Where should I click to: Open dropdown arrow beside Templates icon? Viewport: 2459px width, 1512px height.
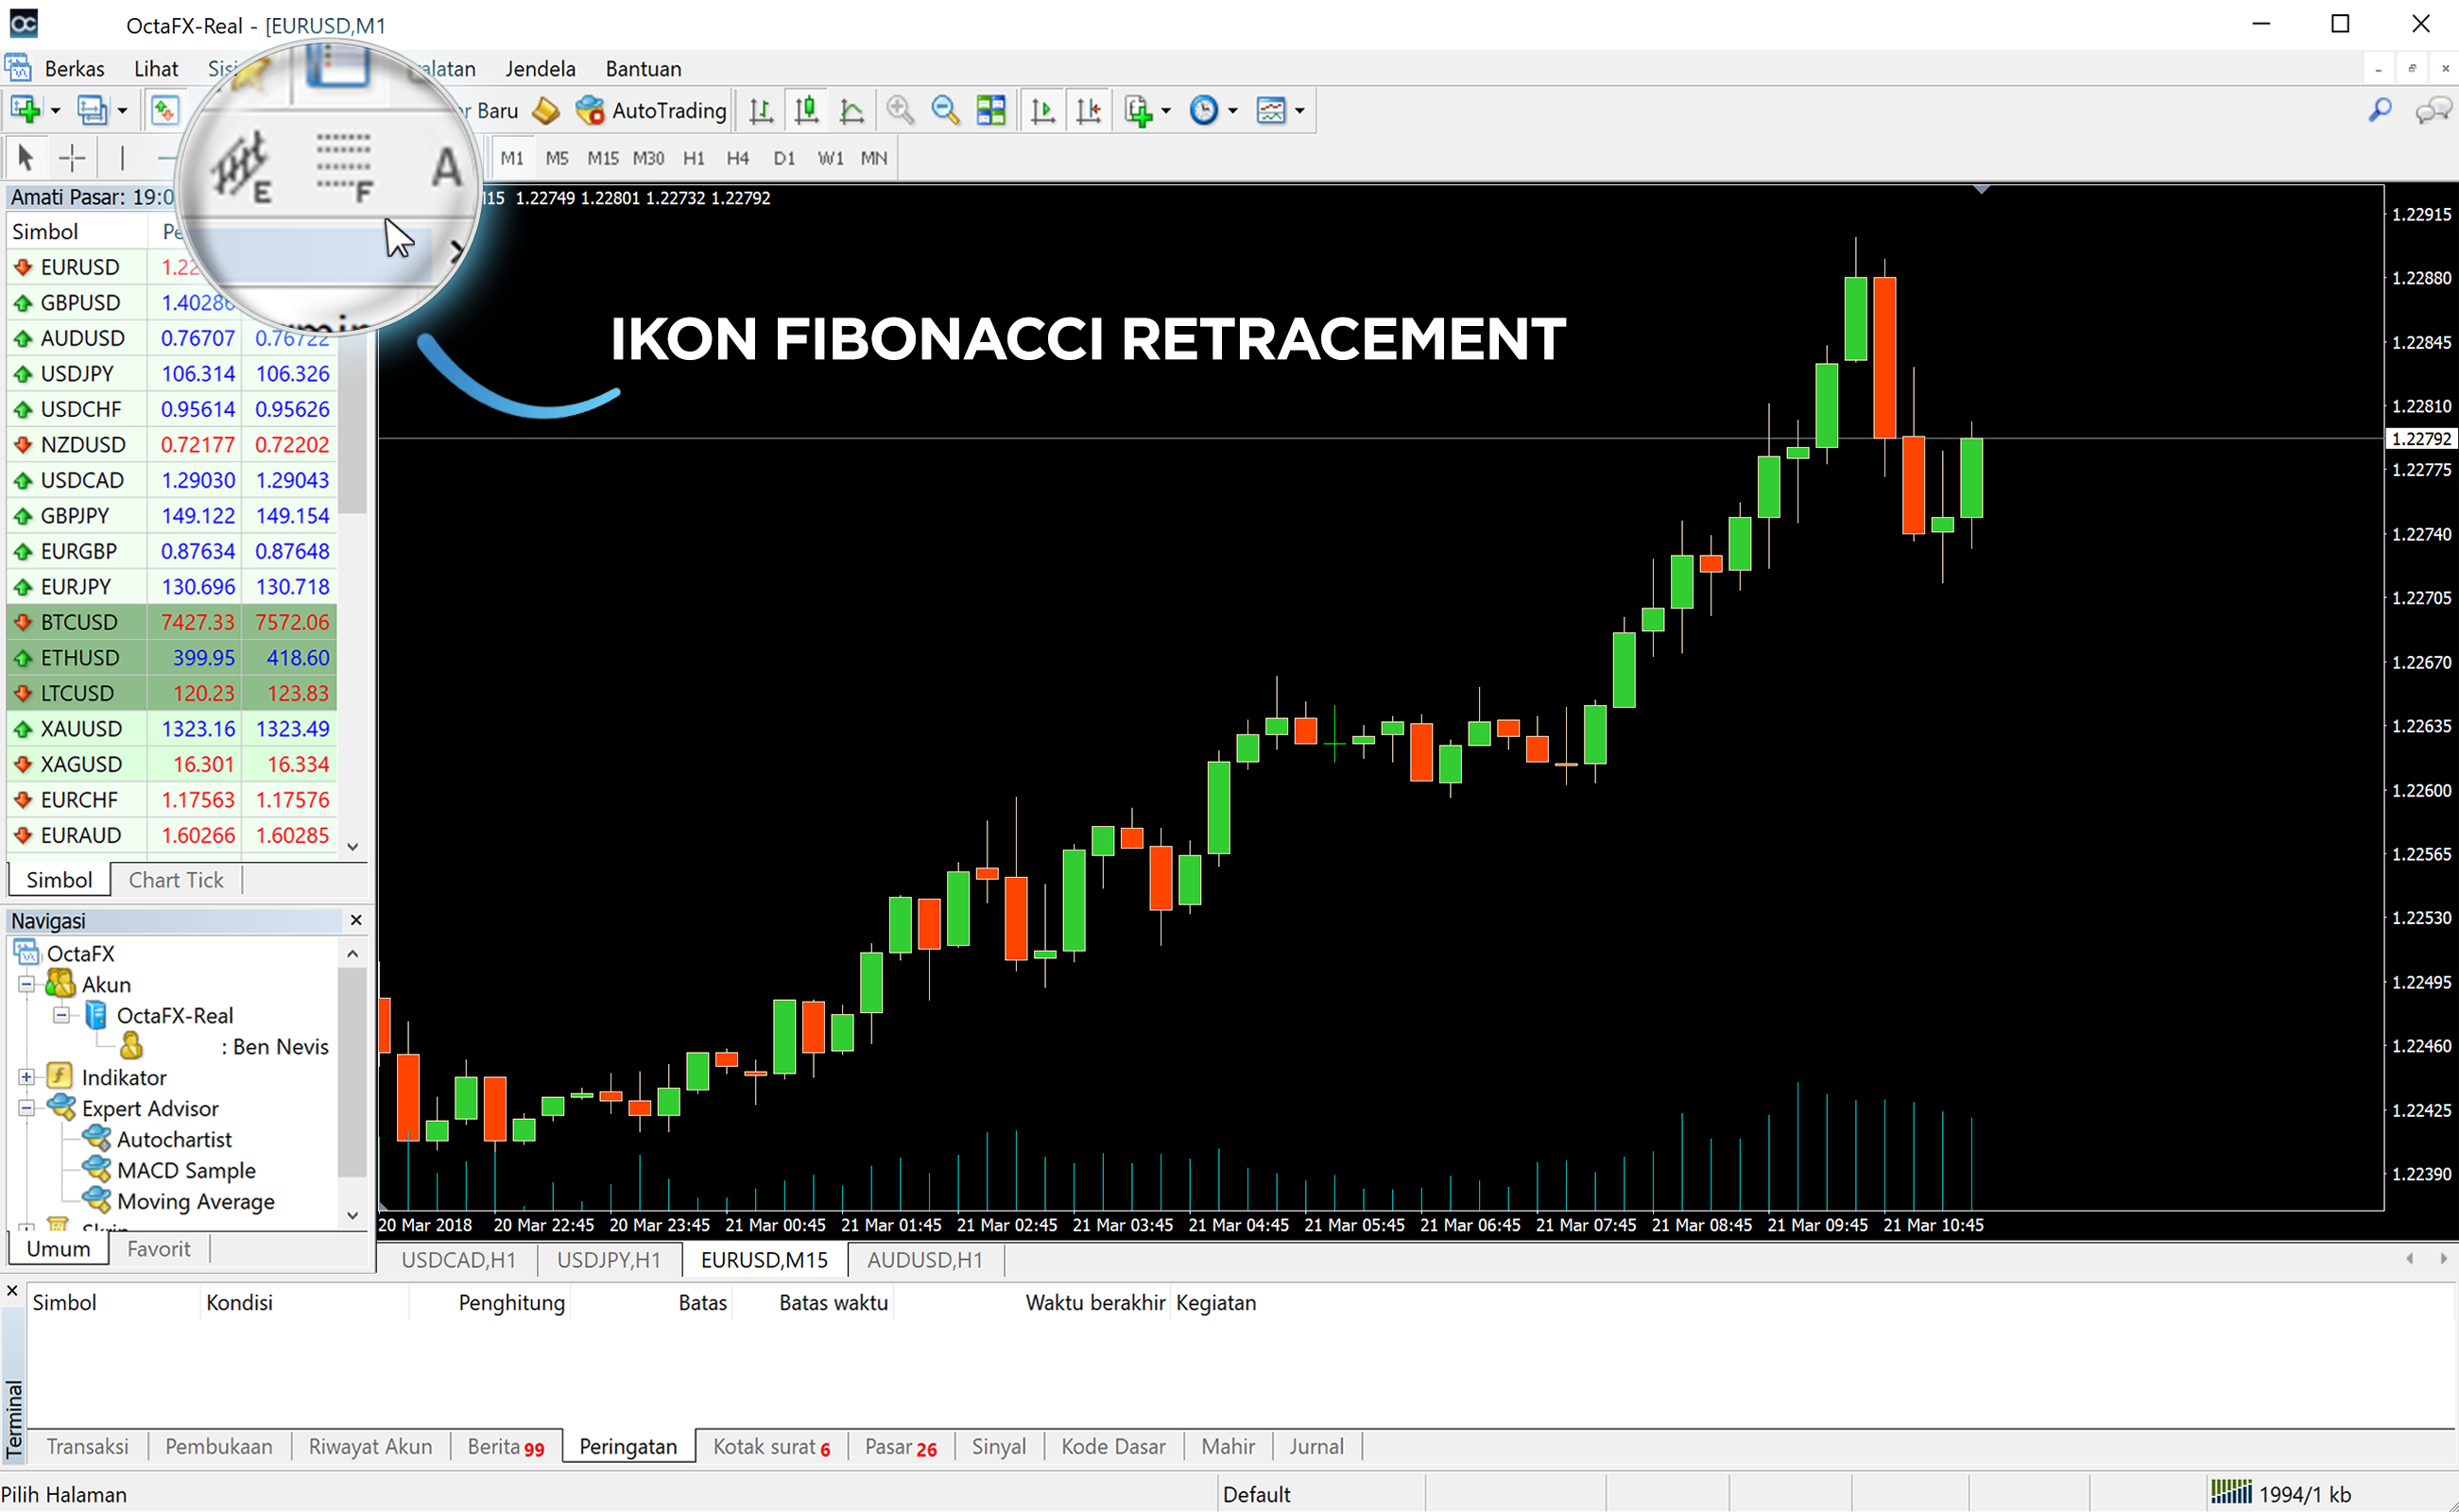(1300, 111)
